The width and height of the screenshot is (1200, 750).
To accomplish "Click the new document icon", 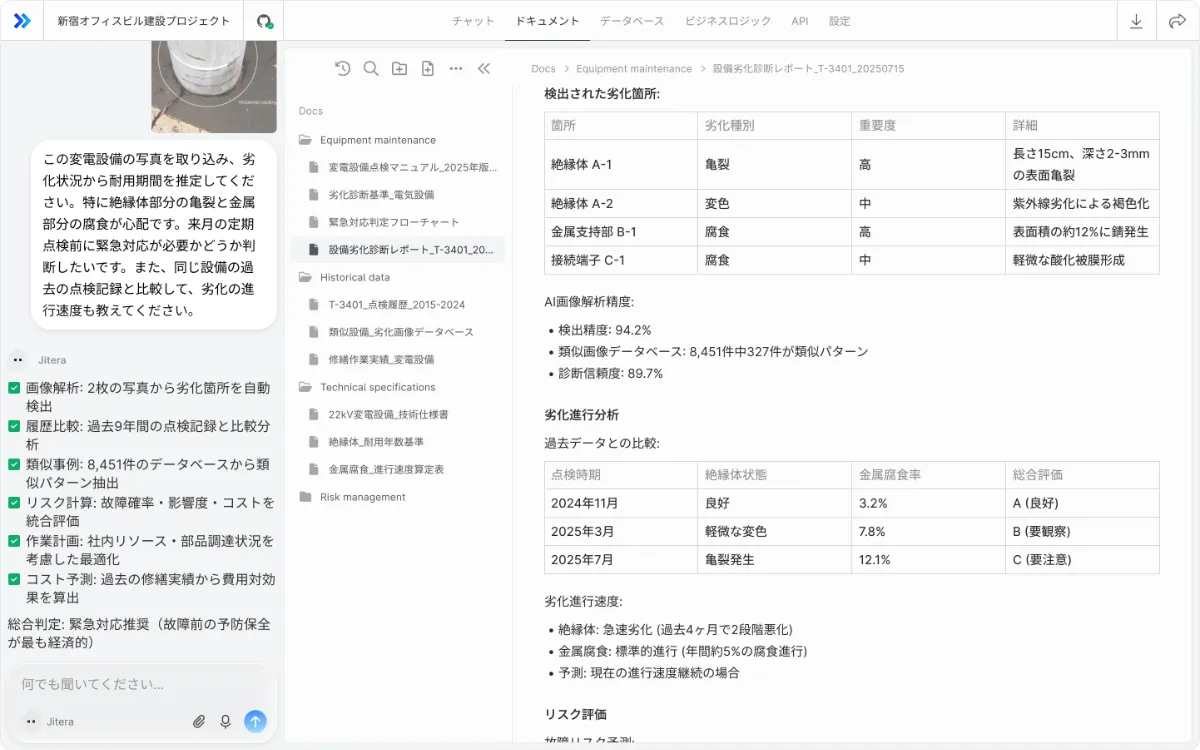I will click(x=427, y=69).
